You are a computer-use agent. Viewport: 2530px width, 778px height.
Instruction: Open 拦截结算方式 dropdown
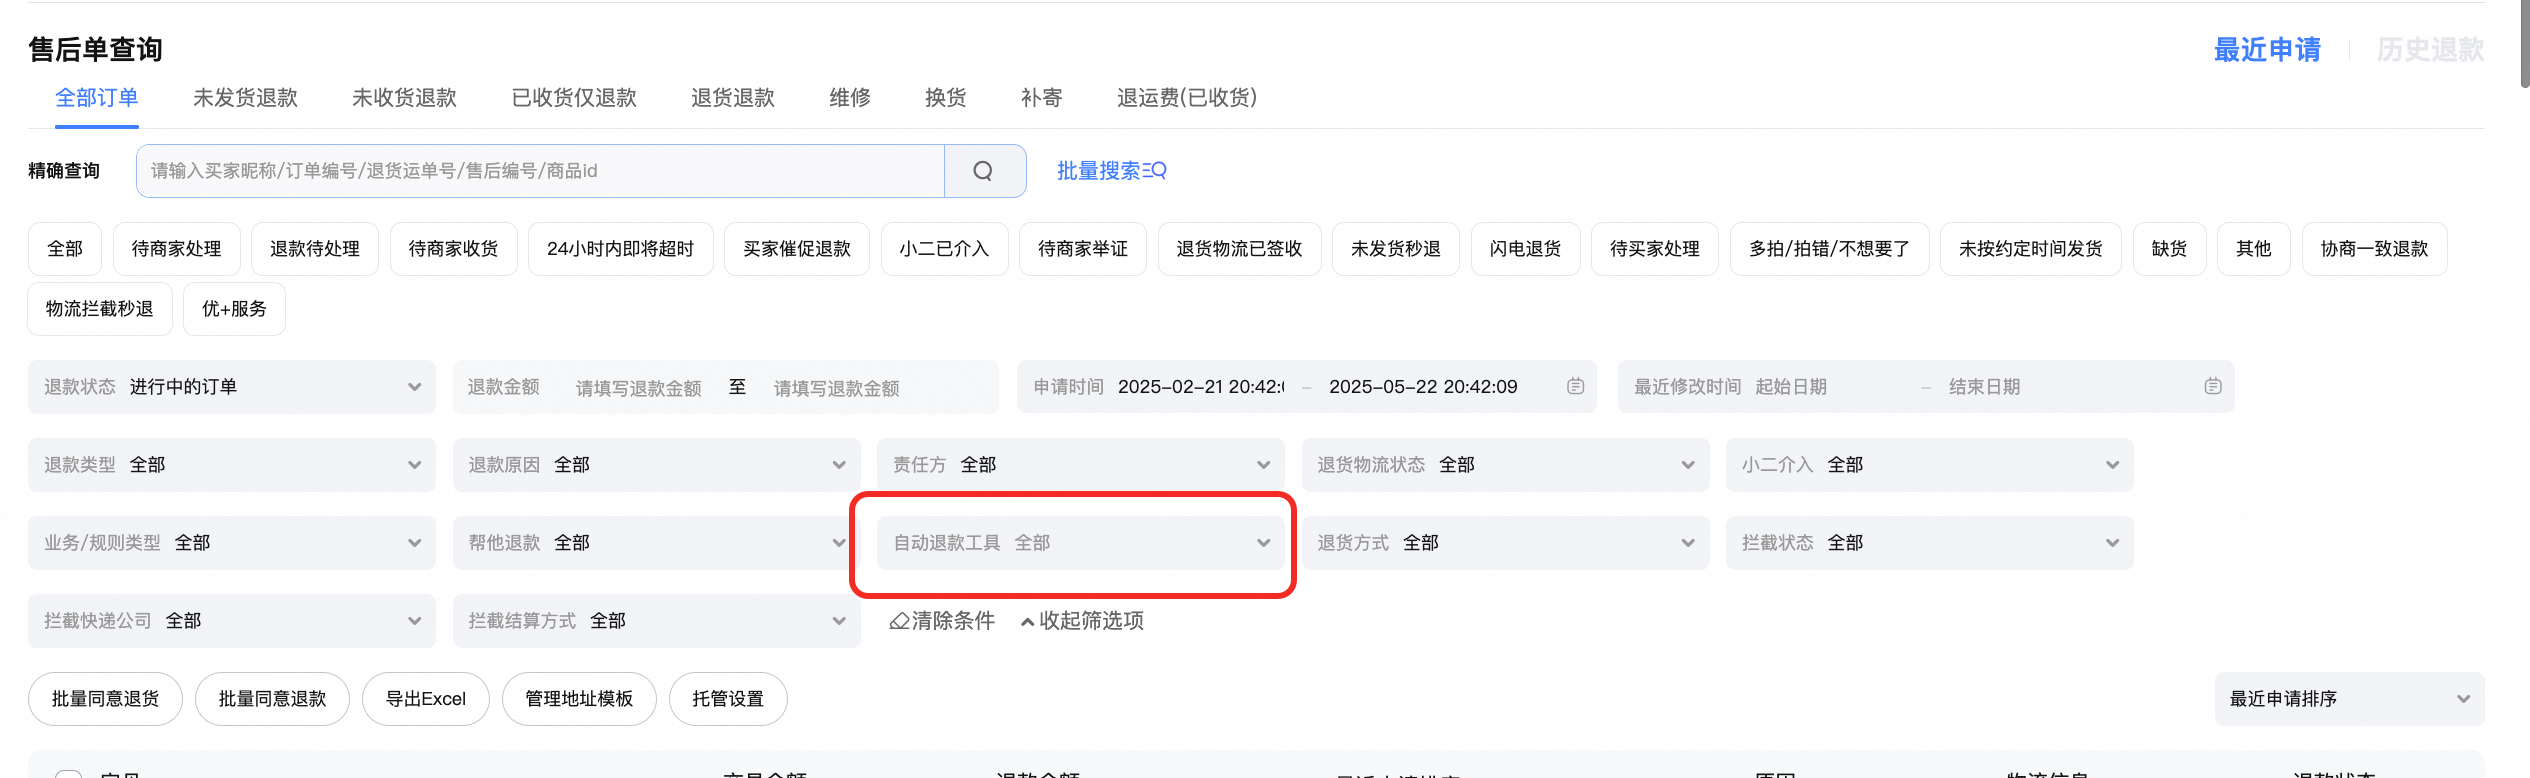(x=657, y=621)
